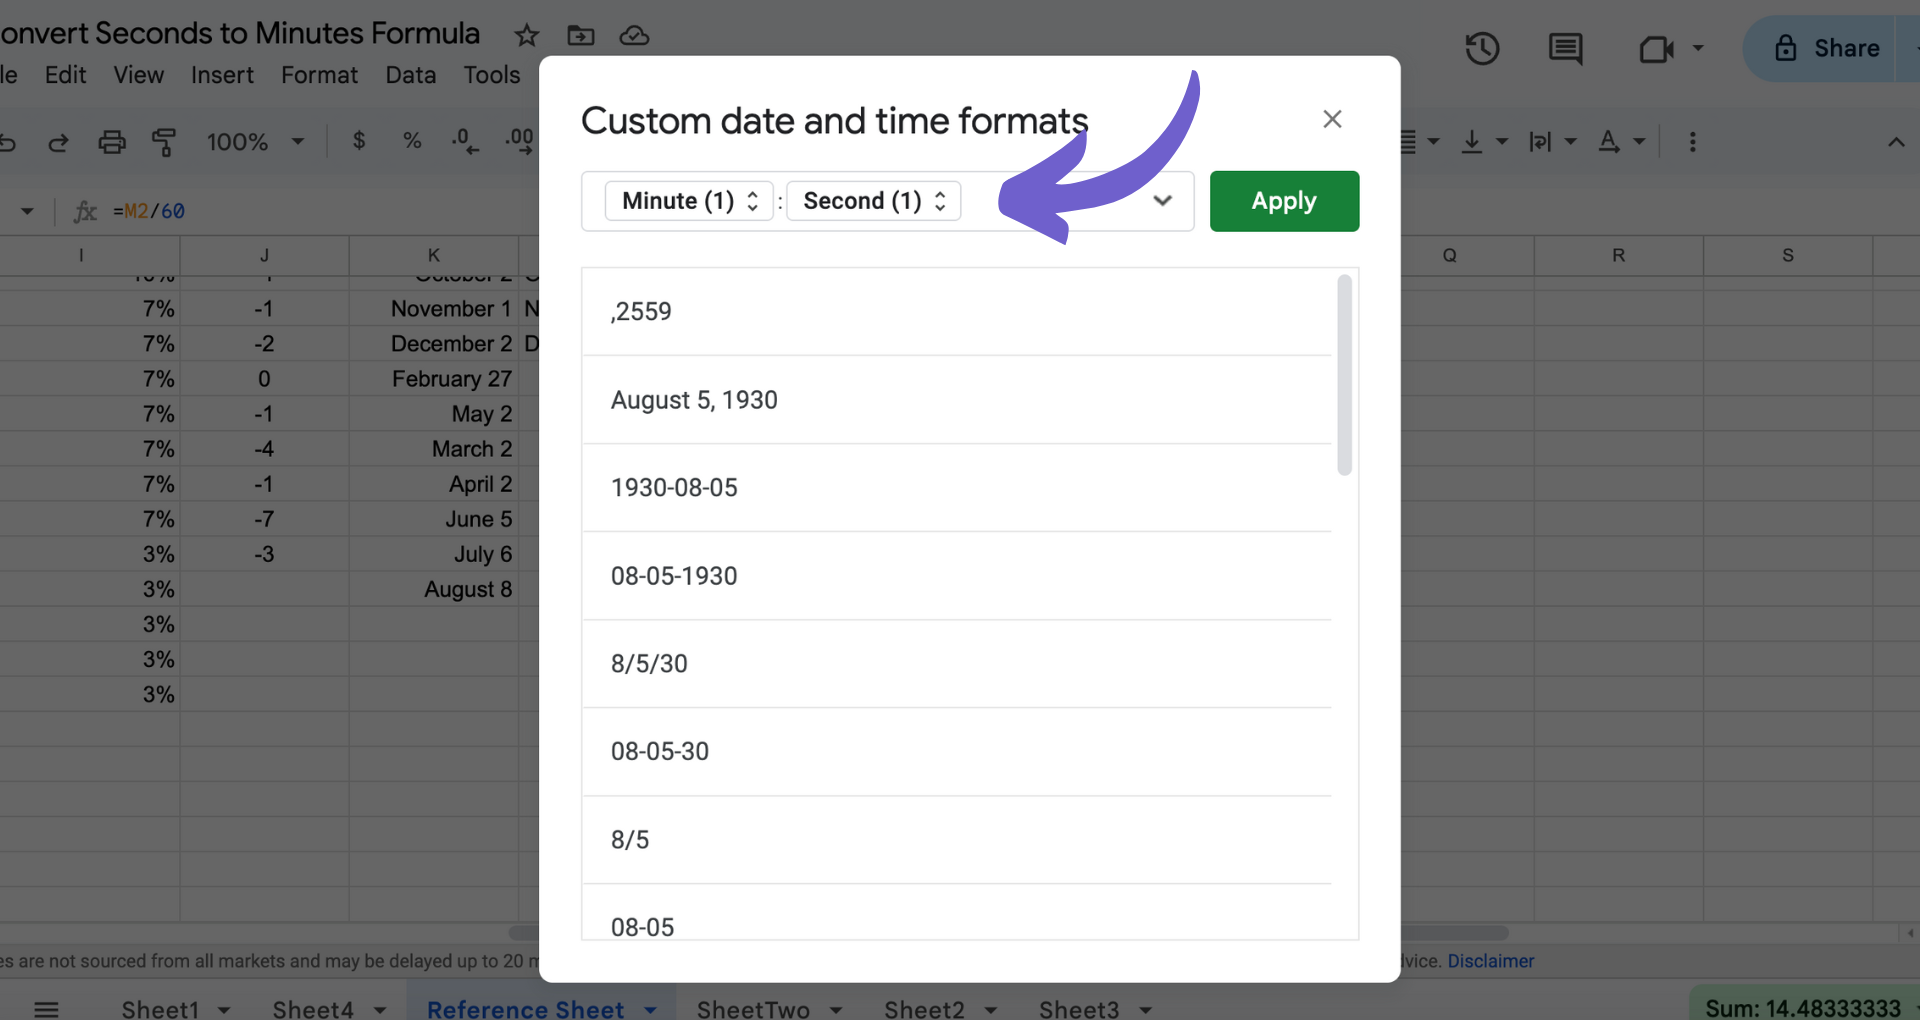Open the comments panel icon
Screen dimensions: 1920x1020
1565,48
